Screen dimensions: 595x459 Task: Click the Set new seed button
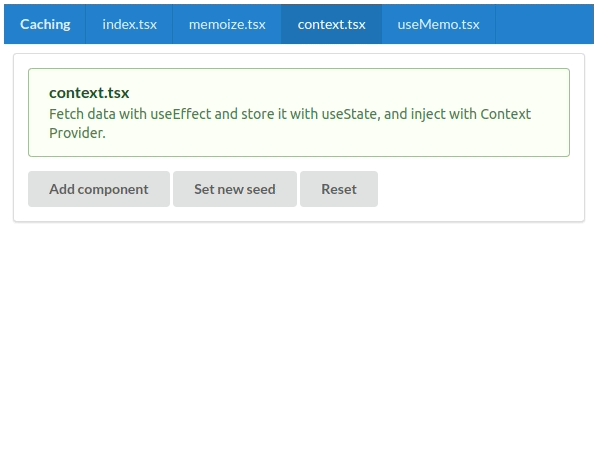(235, 189)
